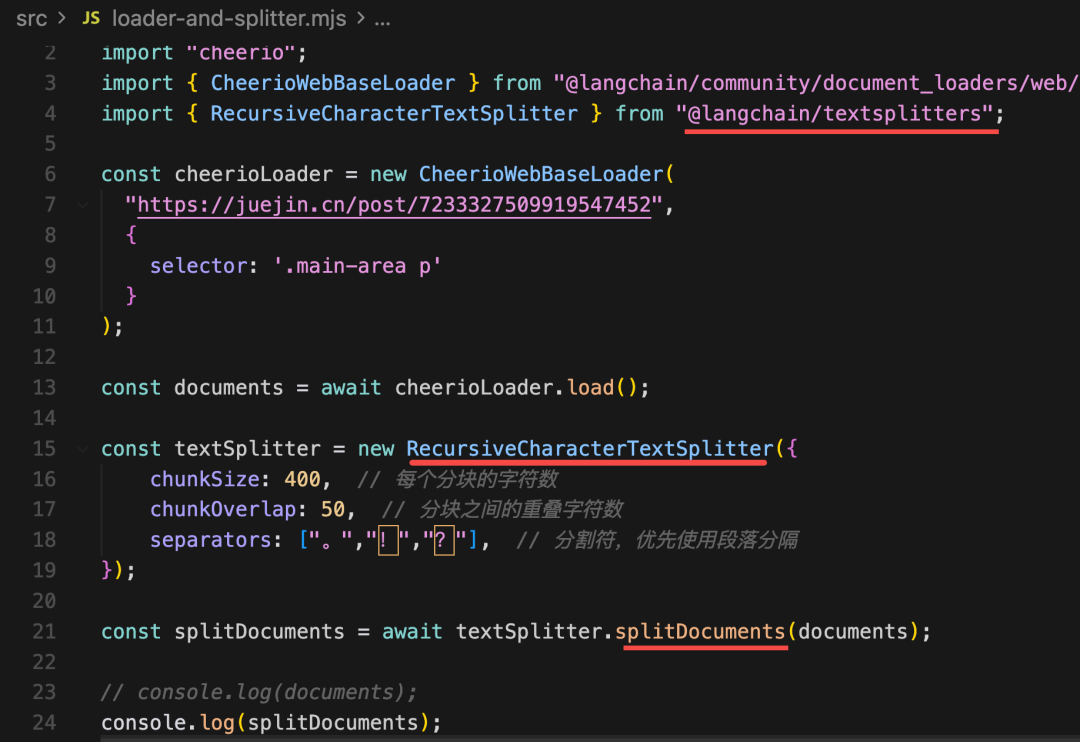Click the selector '.main-area p' string
1080x742 pixels.
coord(357,266)
